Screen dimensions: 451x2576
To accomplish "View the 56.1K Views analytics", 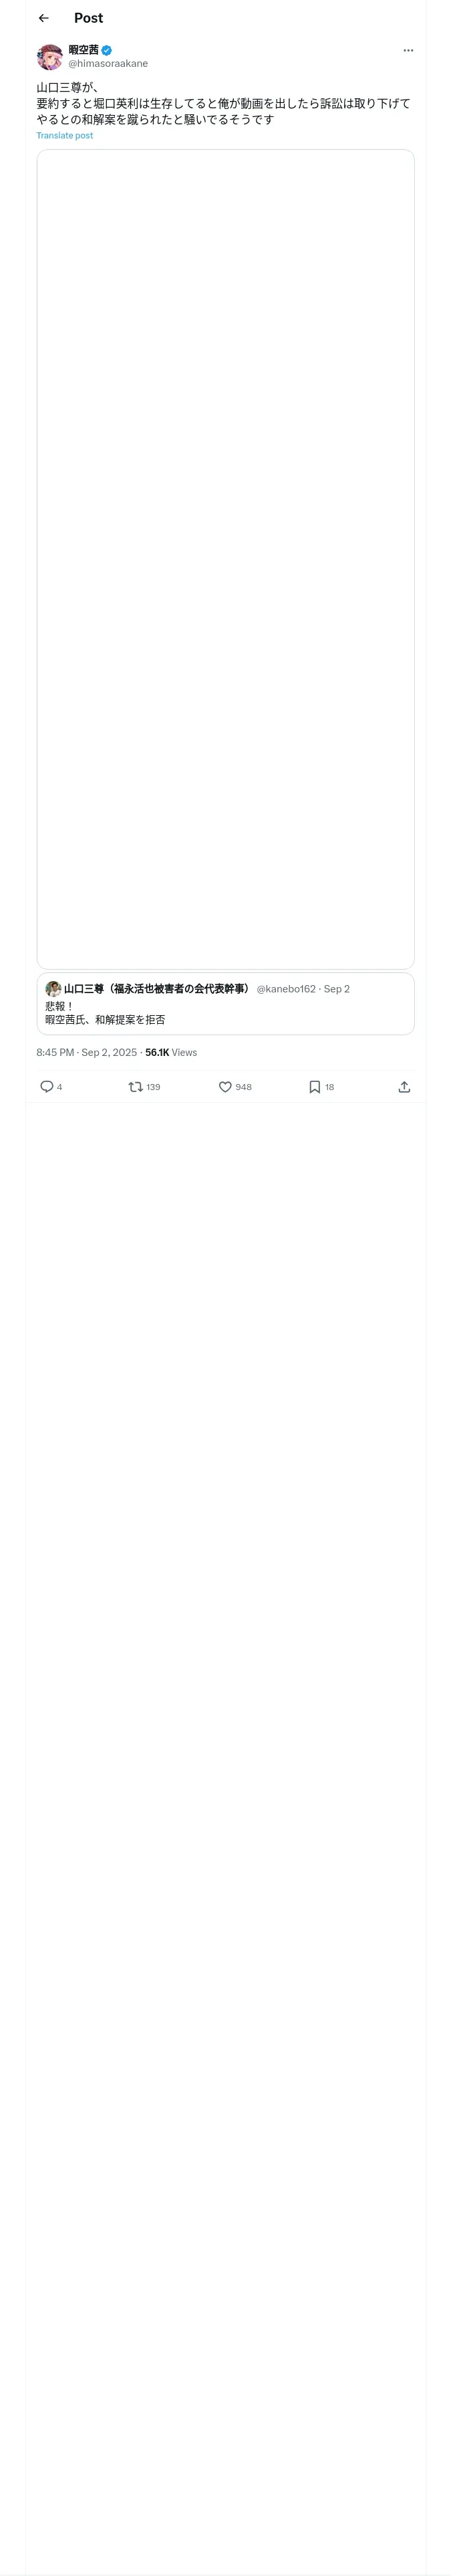I will point(171,1052).
